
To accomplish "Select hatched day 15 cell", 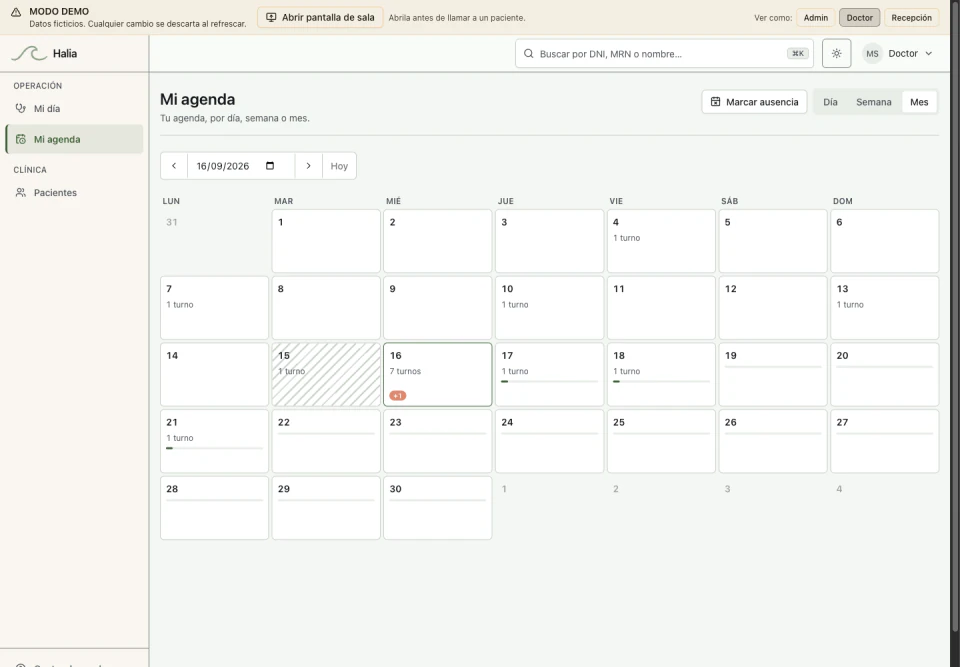I will pos(326,374).
